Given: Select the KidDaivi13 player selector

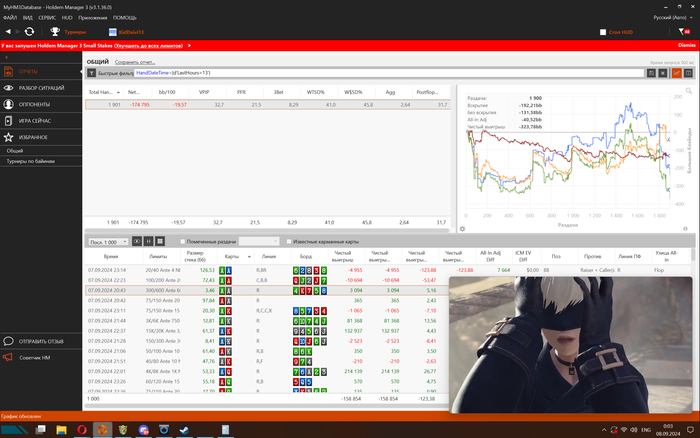Looking at the screenshot, I should click(x=126, y=32).
